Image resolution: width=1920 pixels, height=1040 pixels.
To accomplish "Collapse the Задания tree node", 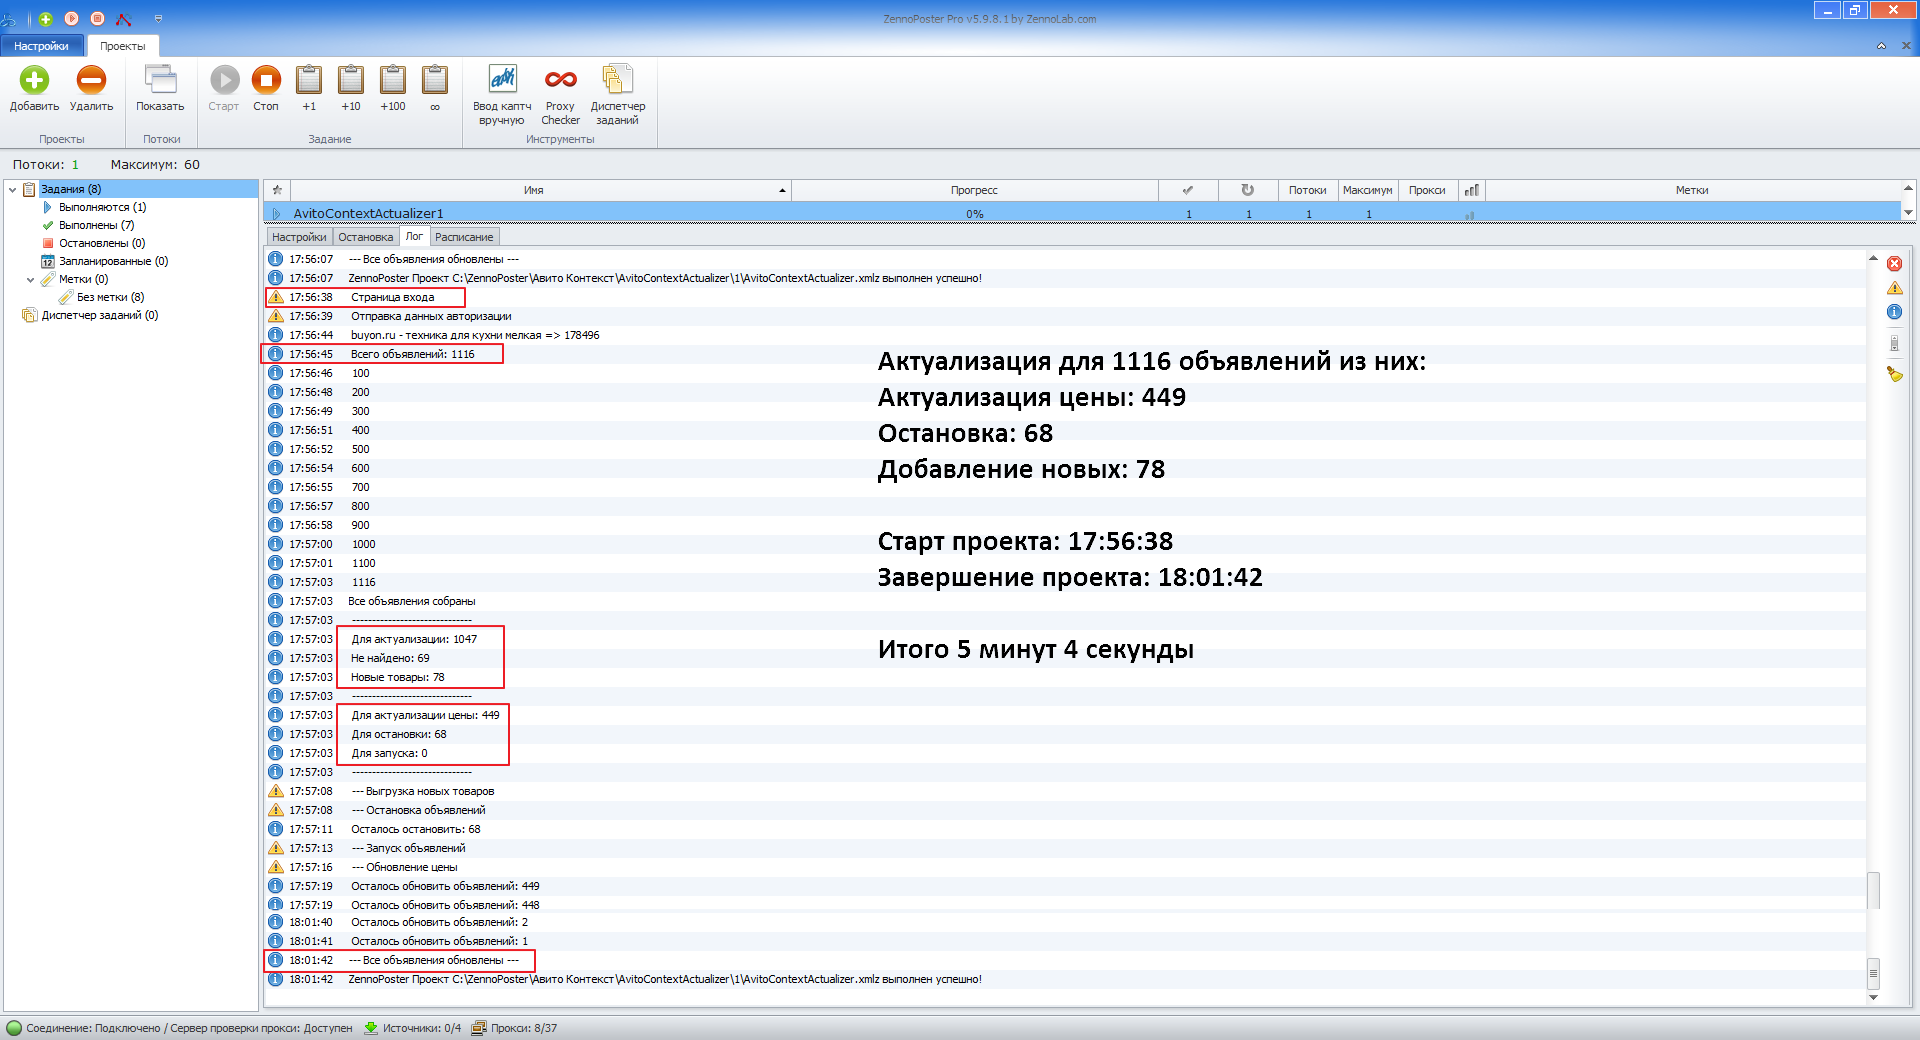I will 12,189.
